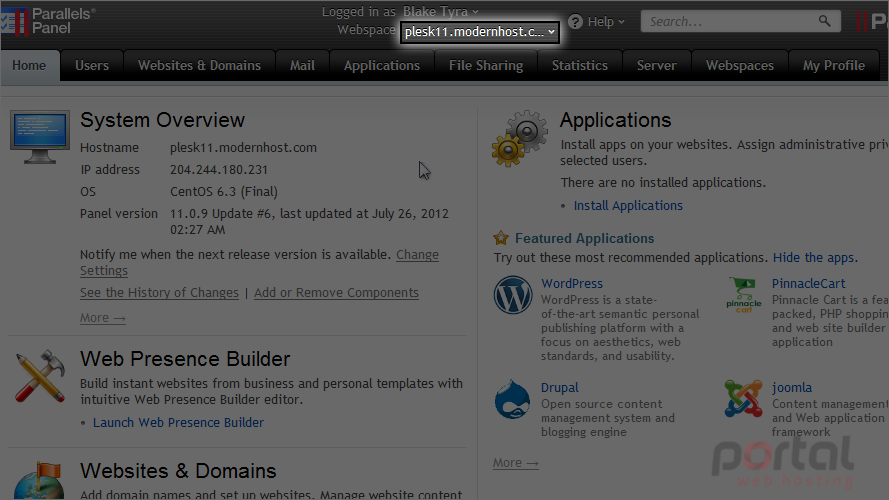Open the Blake Tyra user menu

tap(441, 11)
